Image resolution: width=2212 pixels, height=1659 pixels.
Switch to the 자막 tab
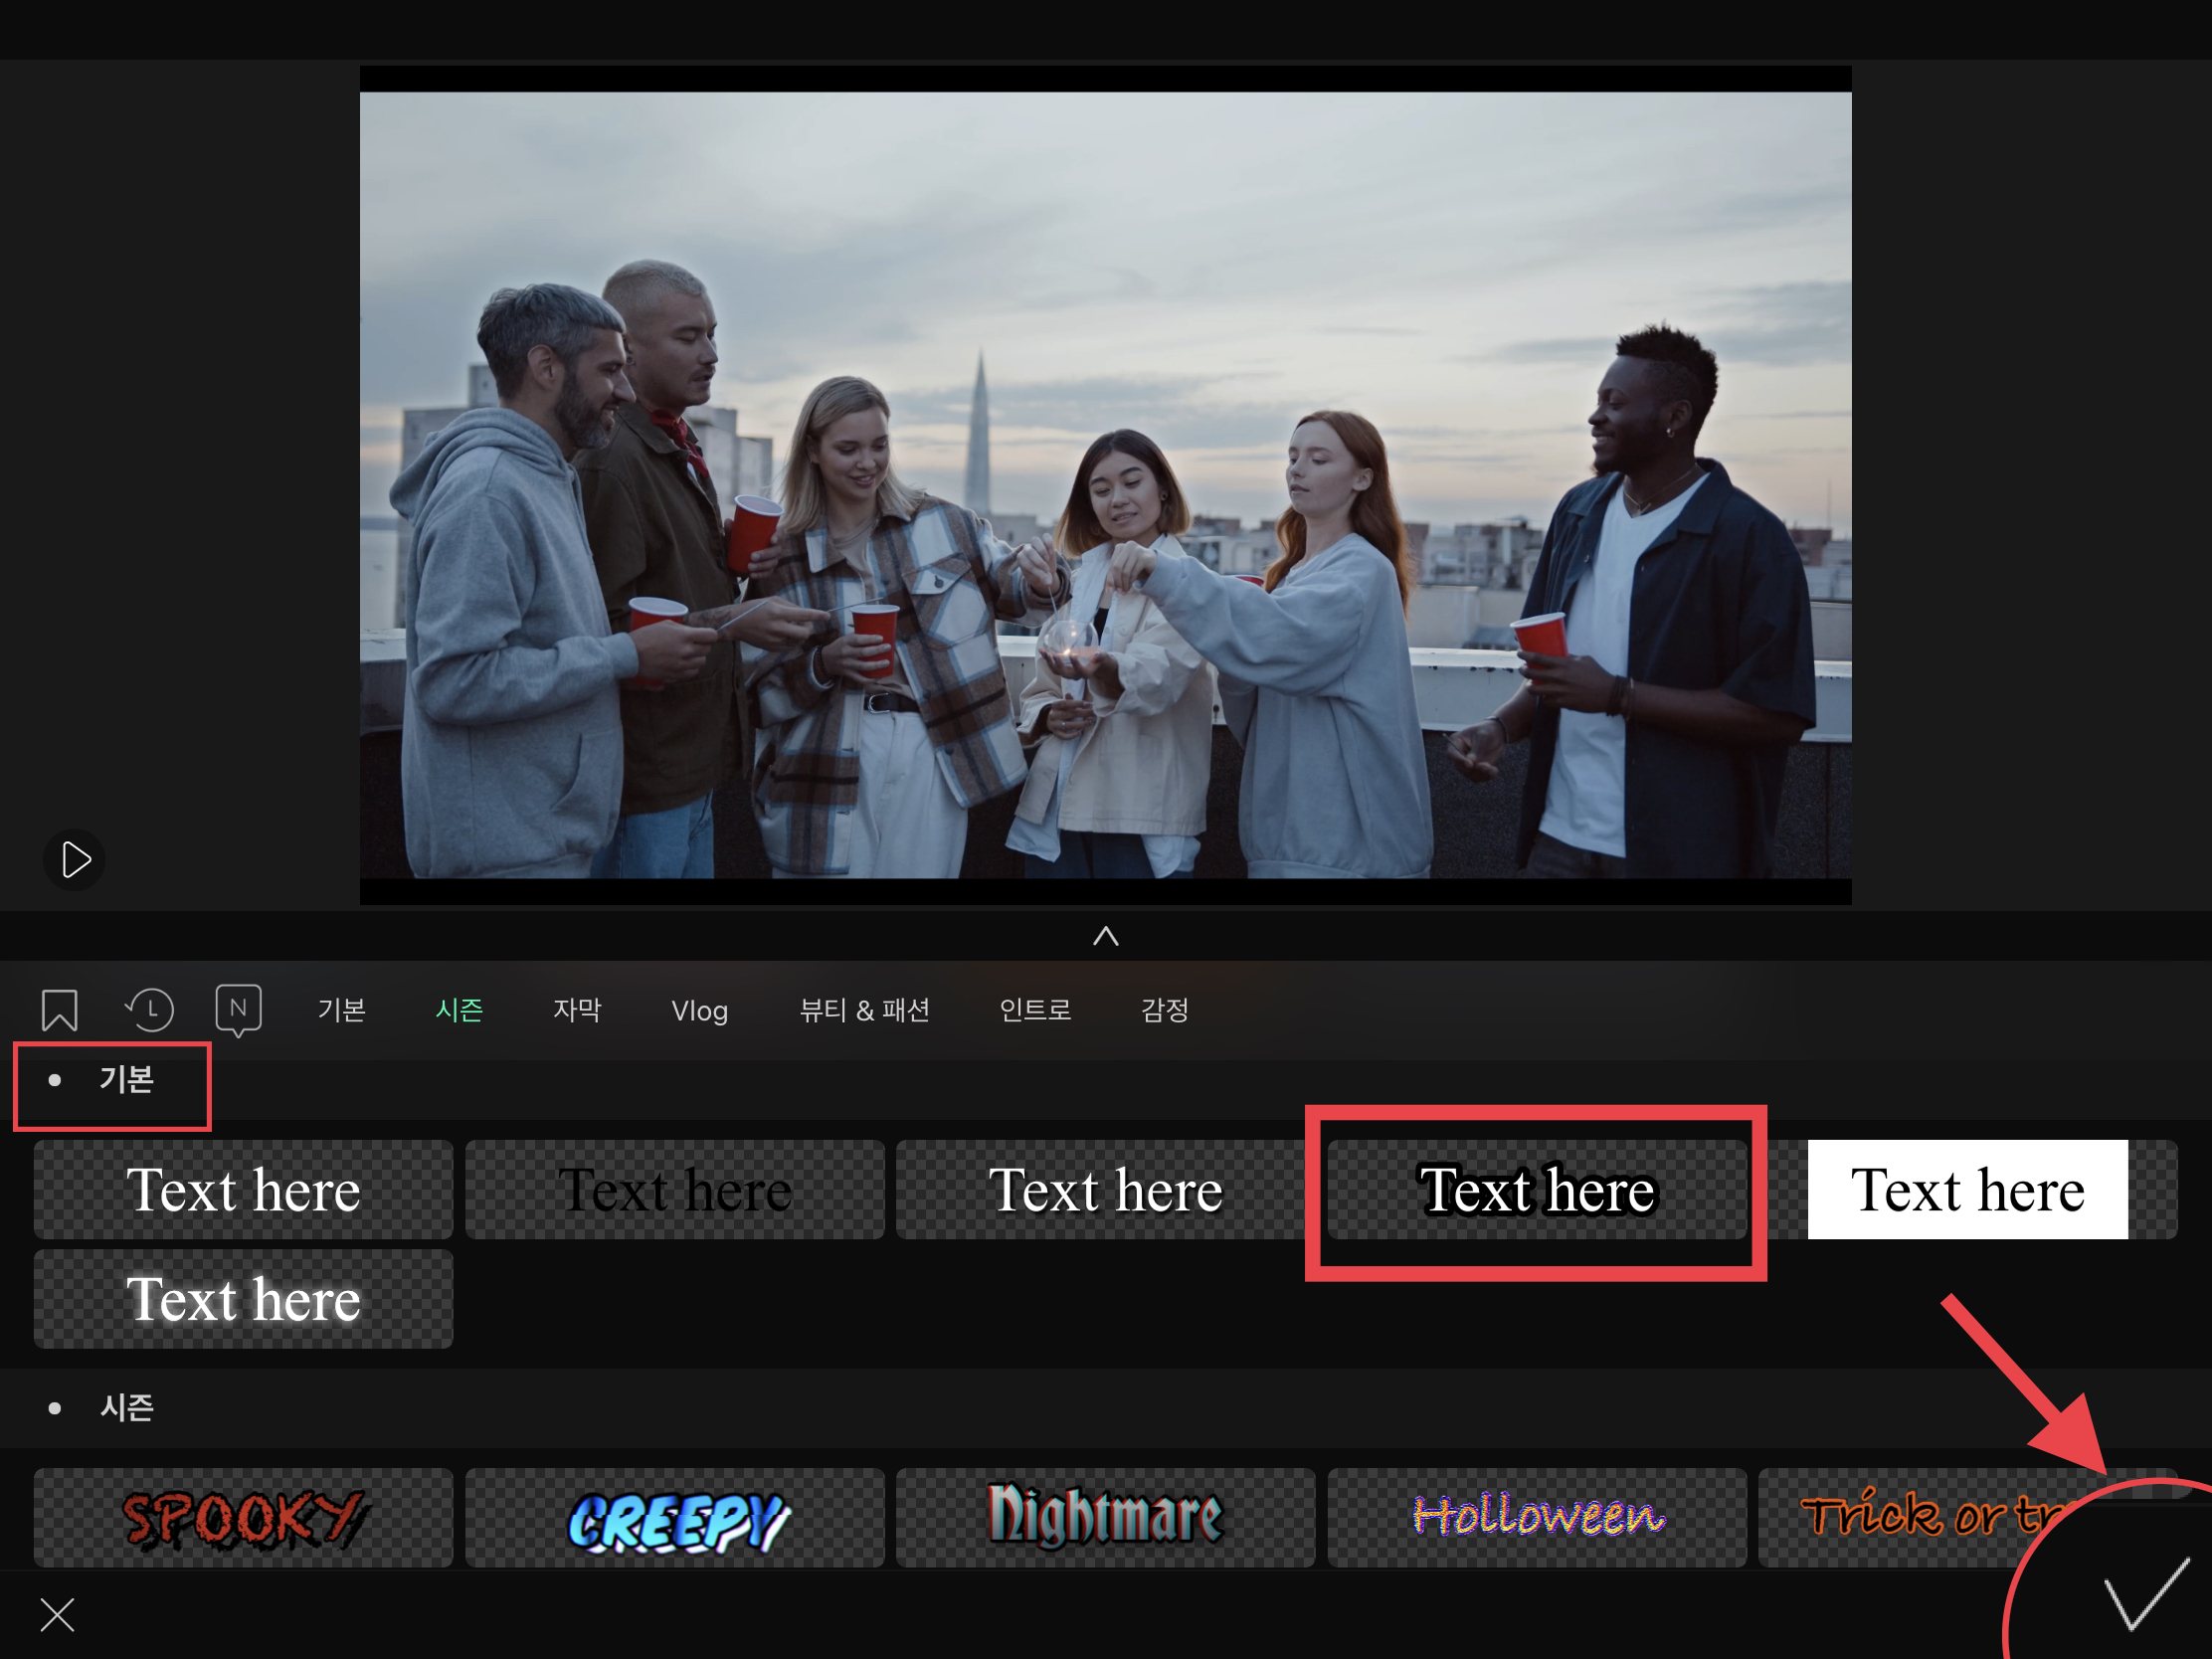[x=577, y=1010]
